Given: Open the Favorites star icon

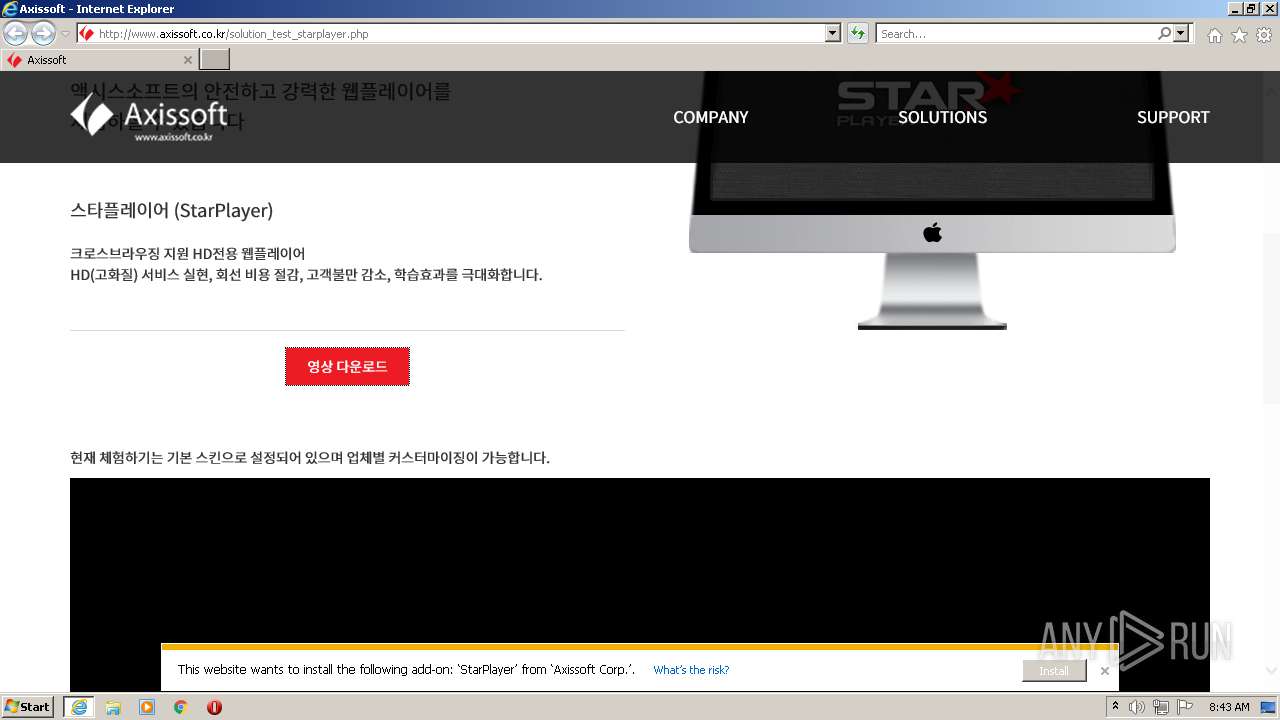Looking at the screenshot, I should [1239, 35].
